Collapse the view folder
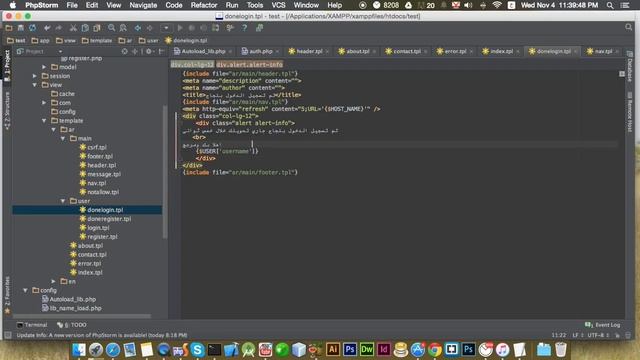The width and height of the screenshot is (640, 360). (35, 85)
